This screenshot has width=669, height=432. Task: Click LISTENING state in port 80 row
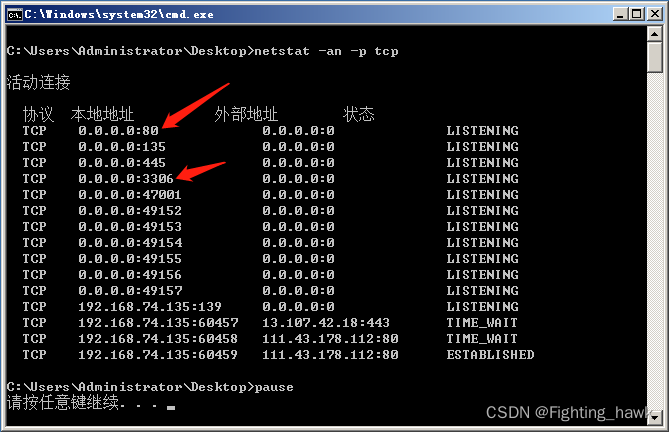483,130
